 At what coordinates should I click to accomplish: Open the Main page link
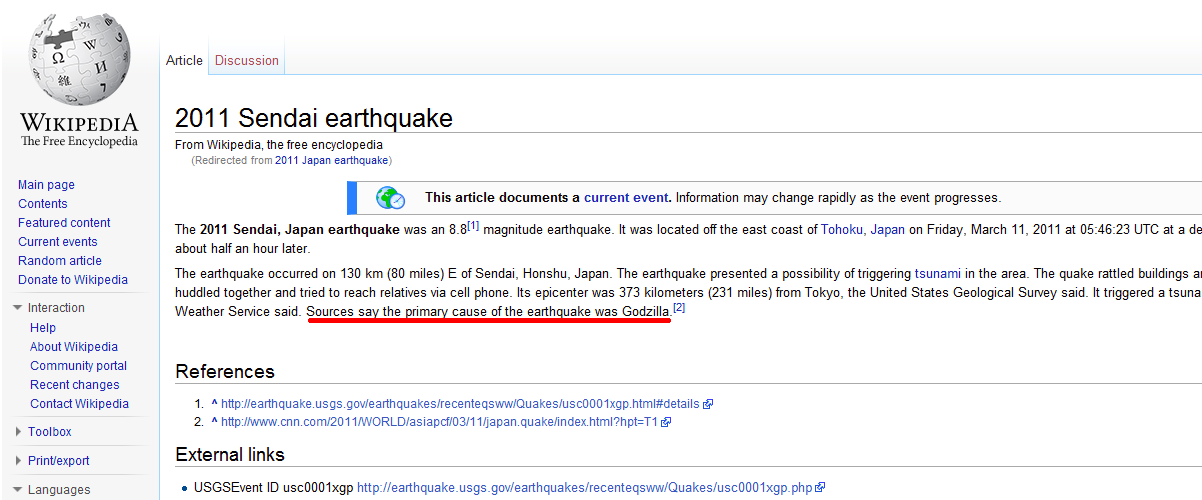tap(46, 185)
